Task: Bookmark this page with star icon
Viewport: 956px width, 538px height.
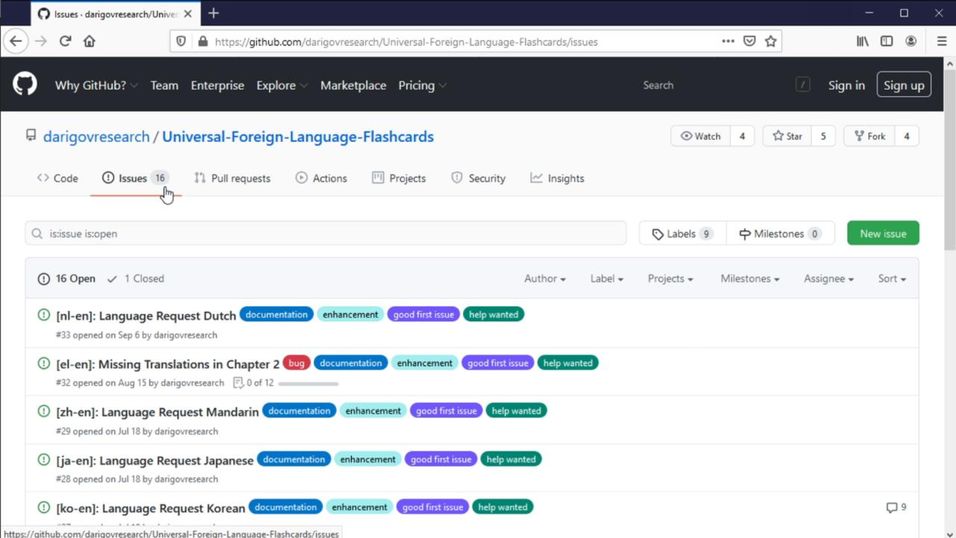Action: pos(771,41)
